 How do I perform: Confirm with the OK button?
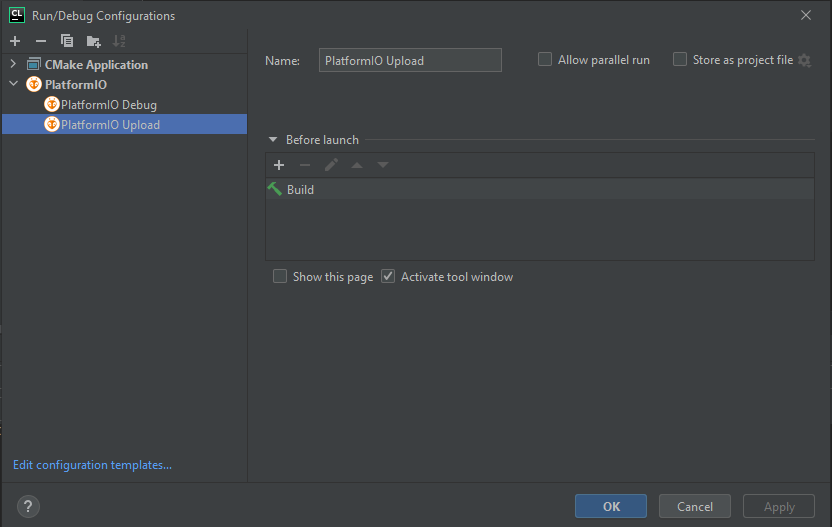point(611,506)
